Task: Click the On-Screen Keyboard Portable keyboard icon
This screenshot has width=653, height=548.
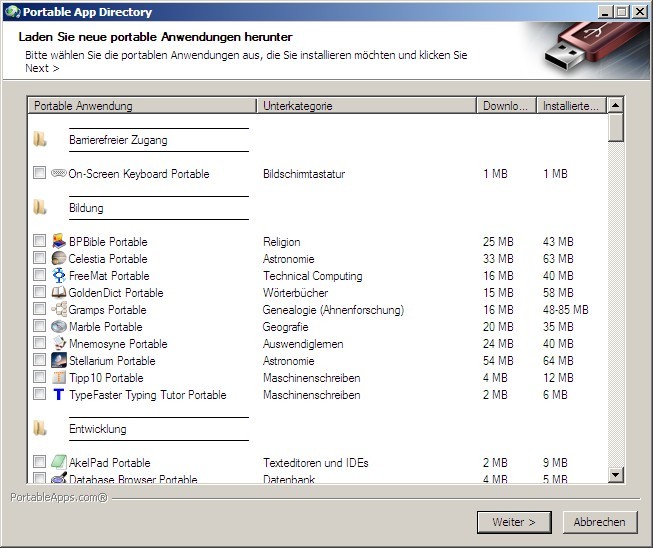Action: [59, 173]
